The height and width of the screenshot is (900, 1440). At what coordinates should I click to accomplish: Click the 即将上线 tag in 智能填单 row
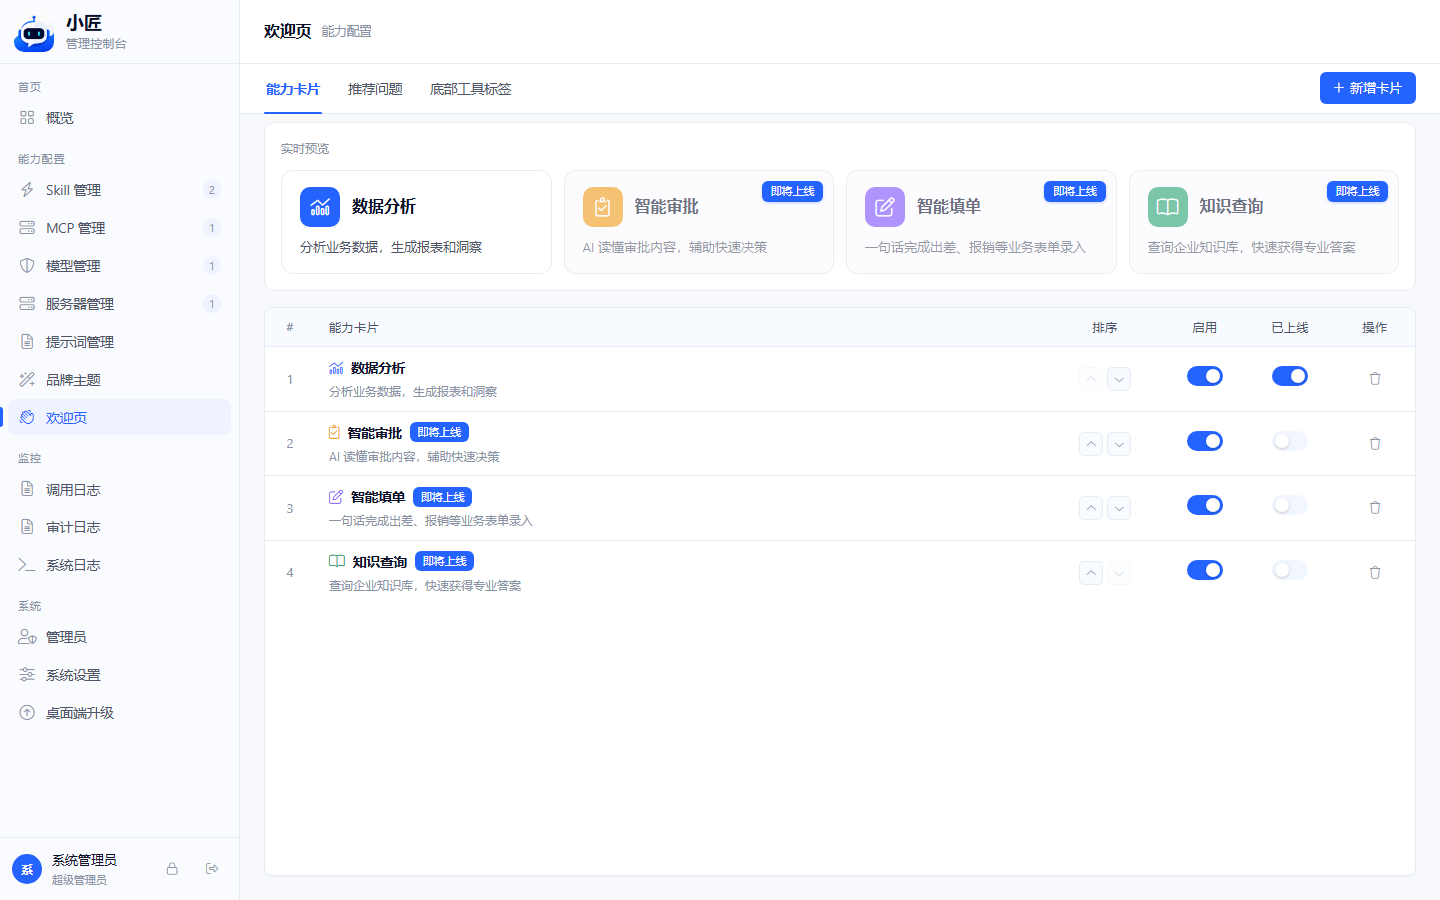(x=443, y=497)
